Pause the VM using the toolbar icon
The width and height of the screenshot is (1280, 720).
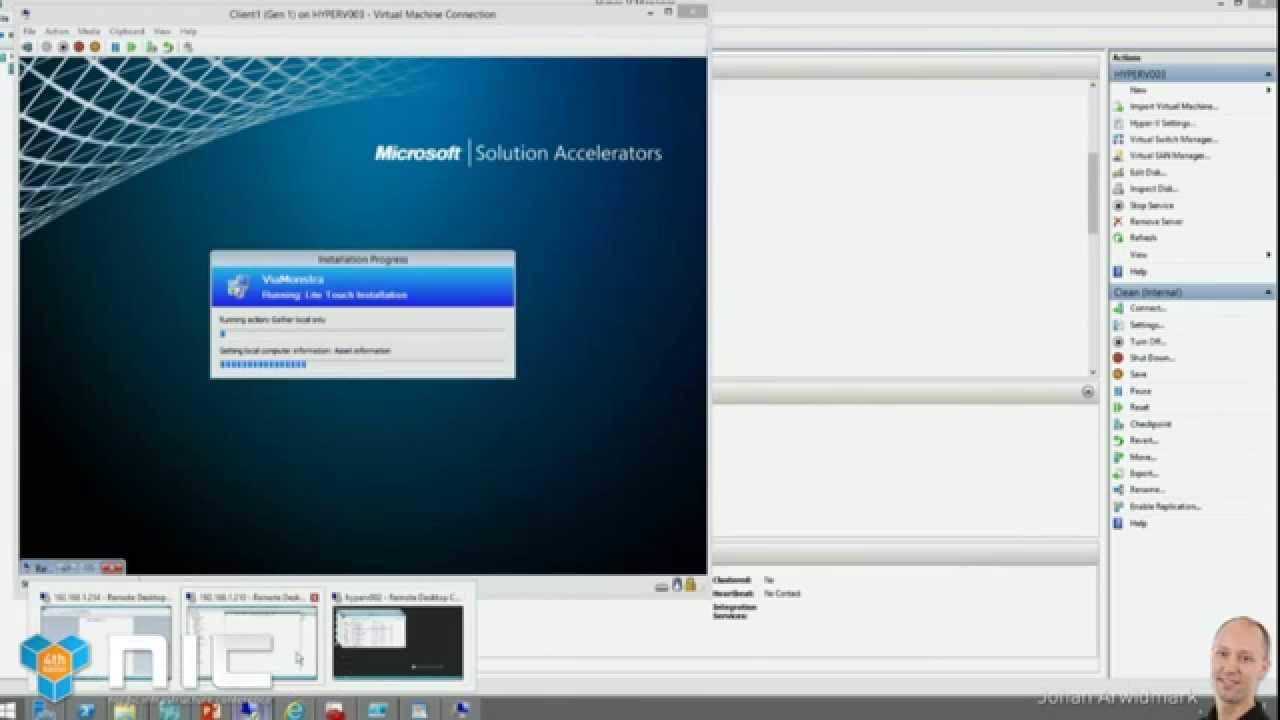click(x=115, y=47)
